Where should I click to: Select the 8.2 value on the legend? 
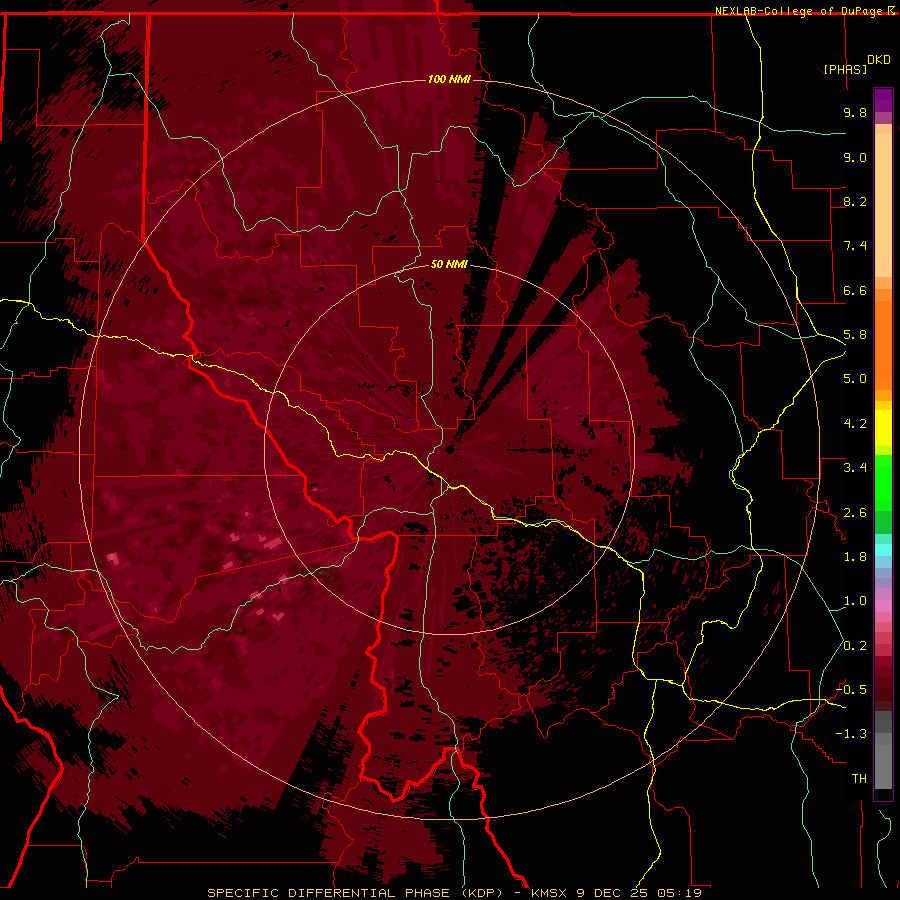point(855,201)
